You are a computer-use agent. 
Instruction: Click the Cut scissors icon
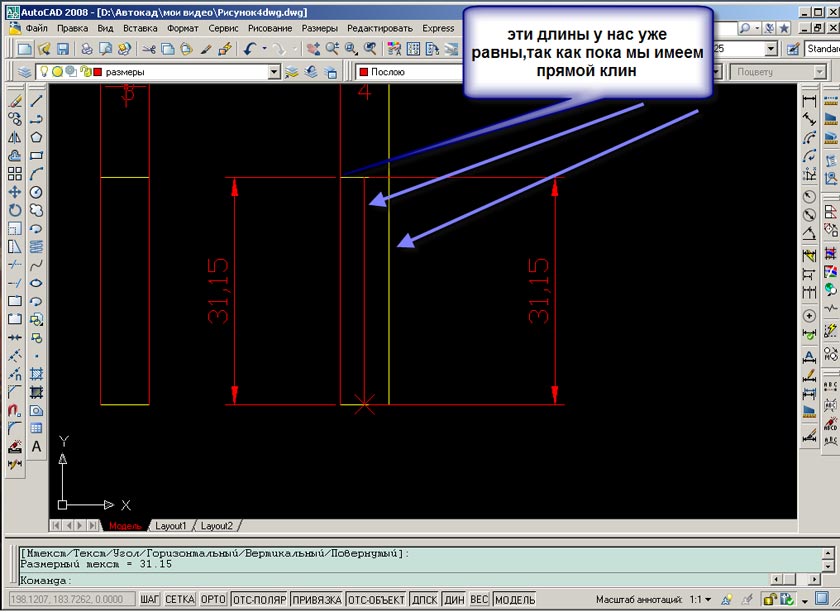150,49
